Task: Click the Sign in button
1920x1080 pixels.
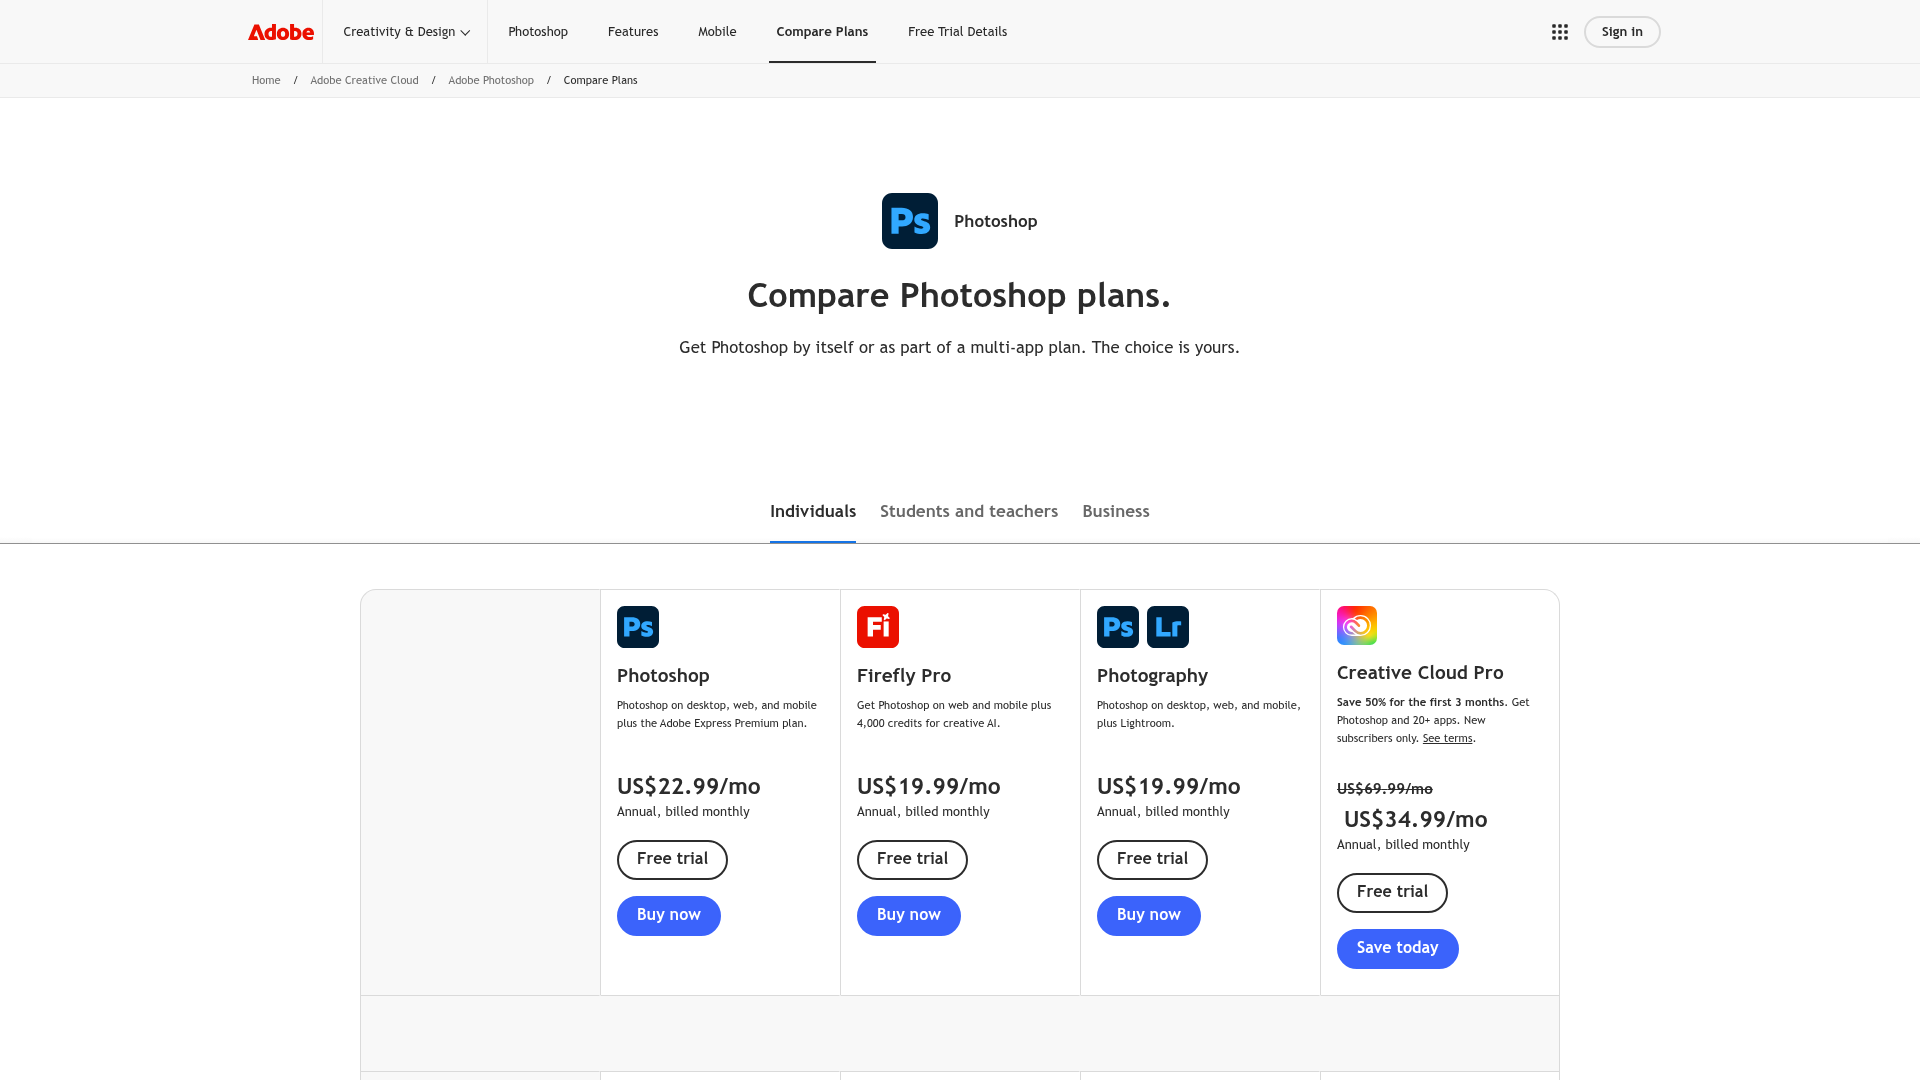Action: [1622, 32]
